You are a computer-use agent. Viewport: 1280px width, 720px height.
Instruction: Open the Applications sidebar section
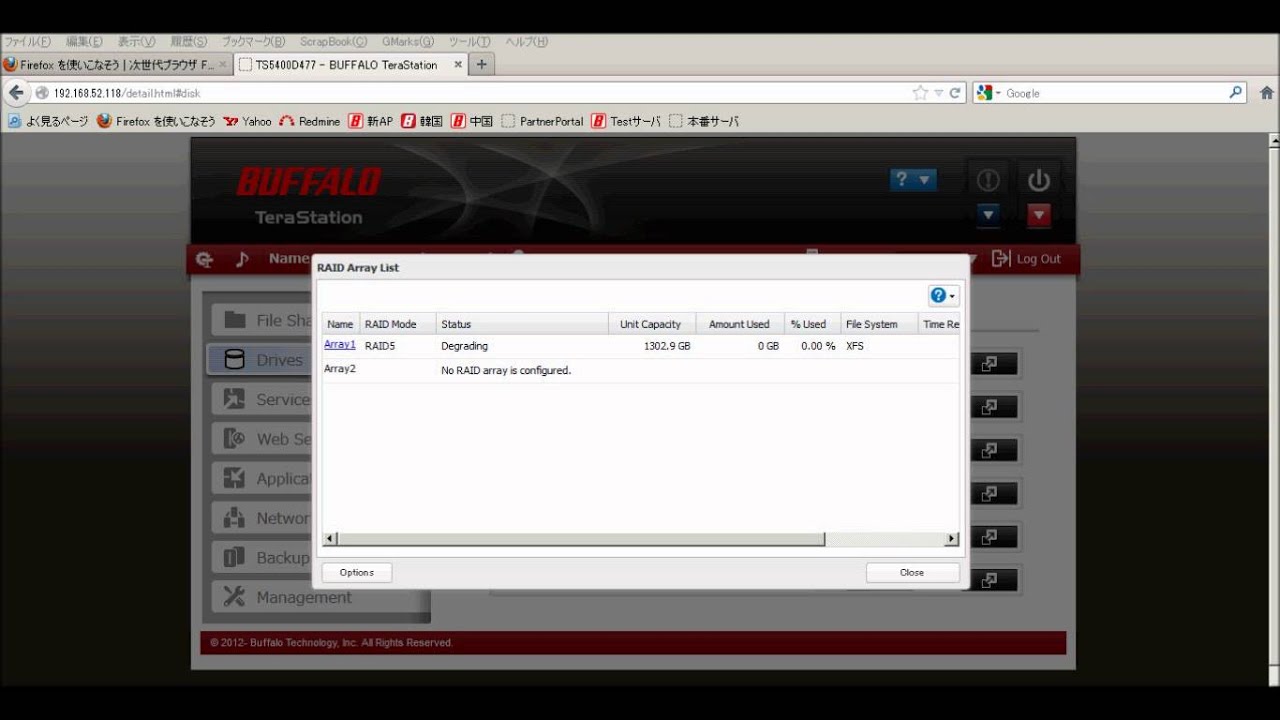[x=262, y=478]
